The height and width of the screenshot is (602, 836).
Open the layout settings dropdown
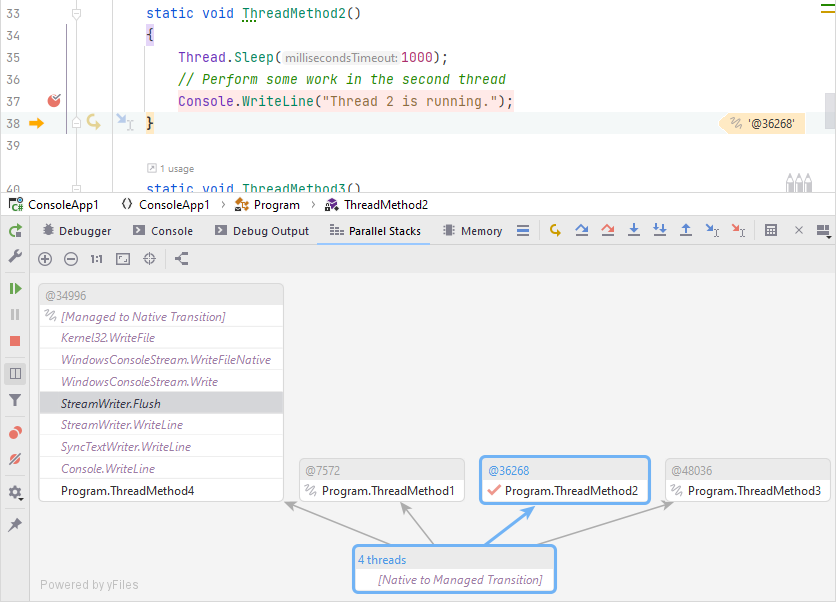[x=822, y=231]
